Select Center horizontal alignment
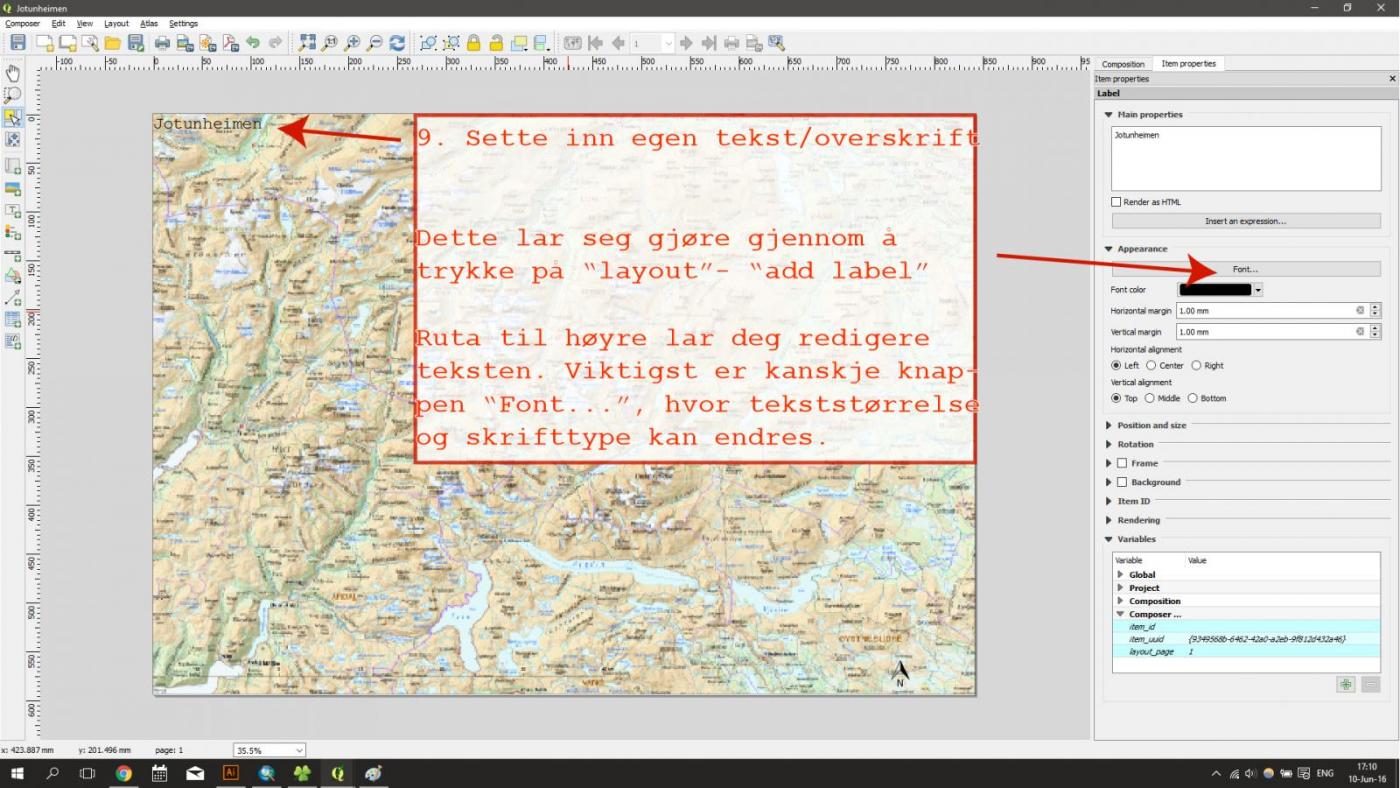 coord(1151,366)
